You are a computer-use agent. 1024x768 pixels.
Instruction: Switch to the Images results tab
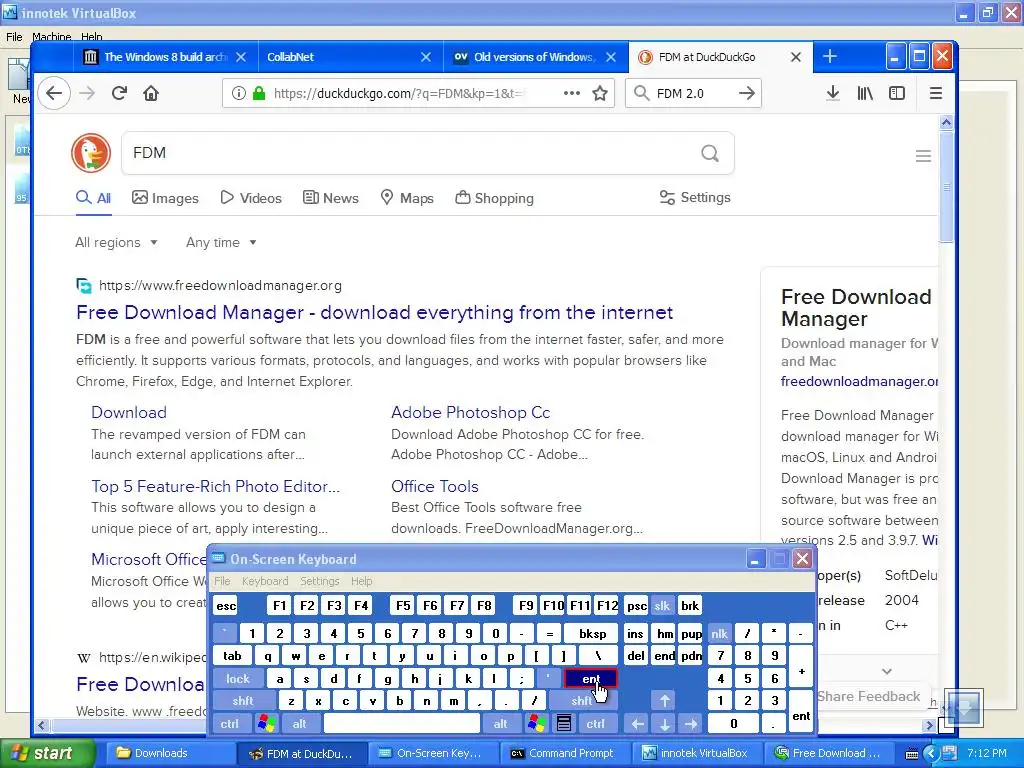(x=165, y=198)
